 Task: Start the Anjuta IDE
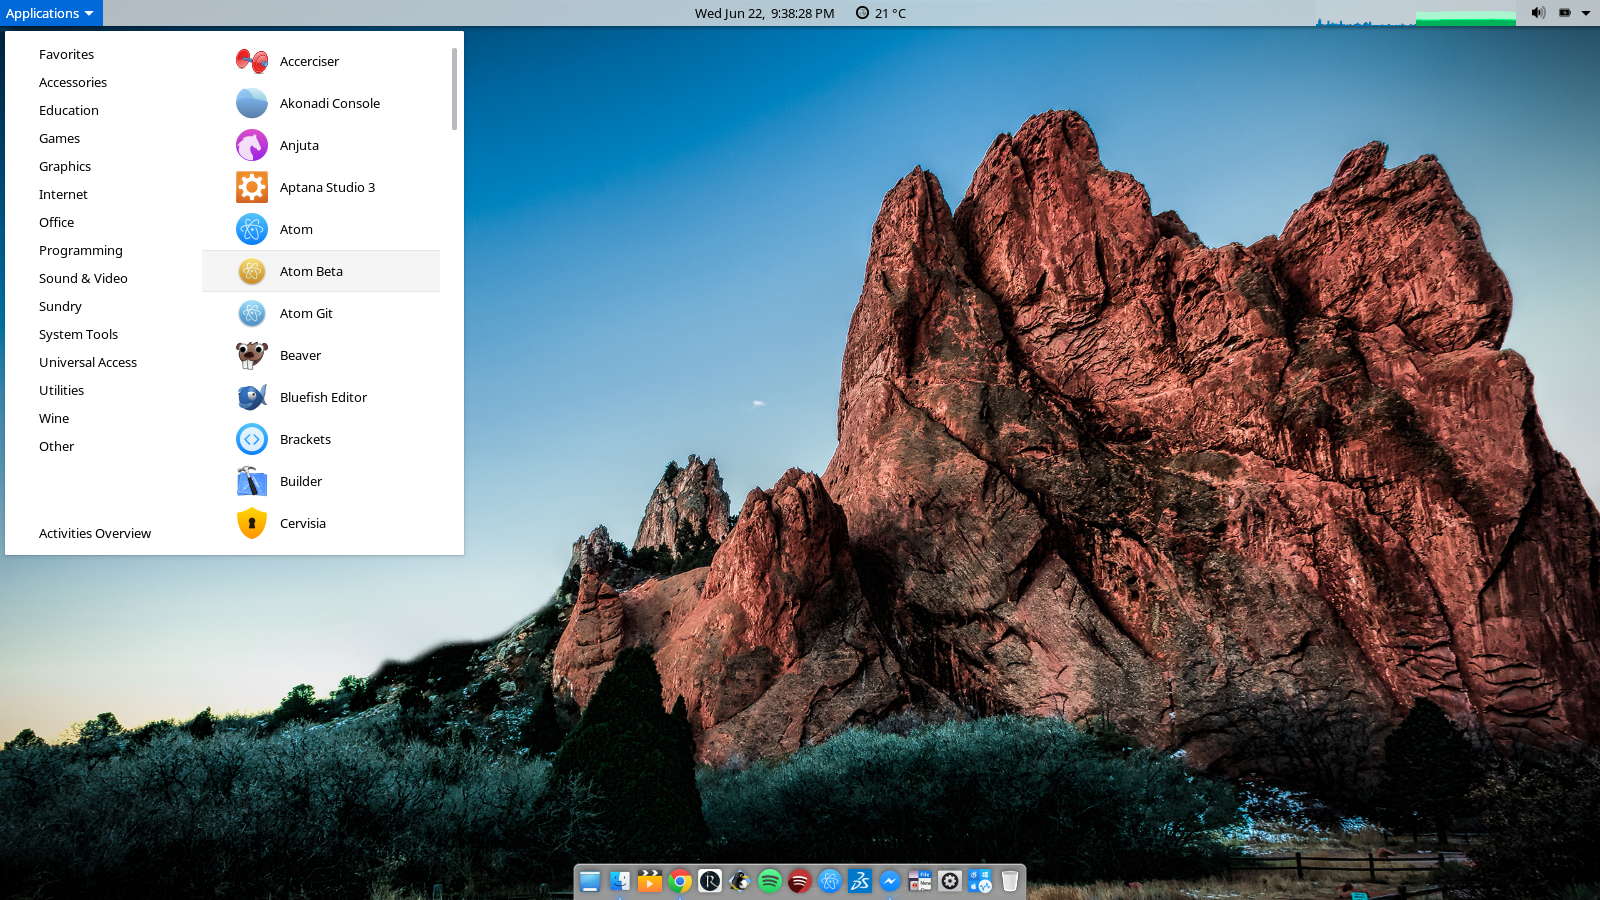click(x=321, y=145)
